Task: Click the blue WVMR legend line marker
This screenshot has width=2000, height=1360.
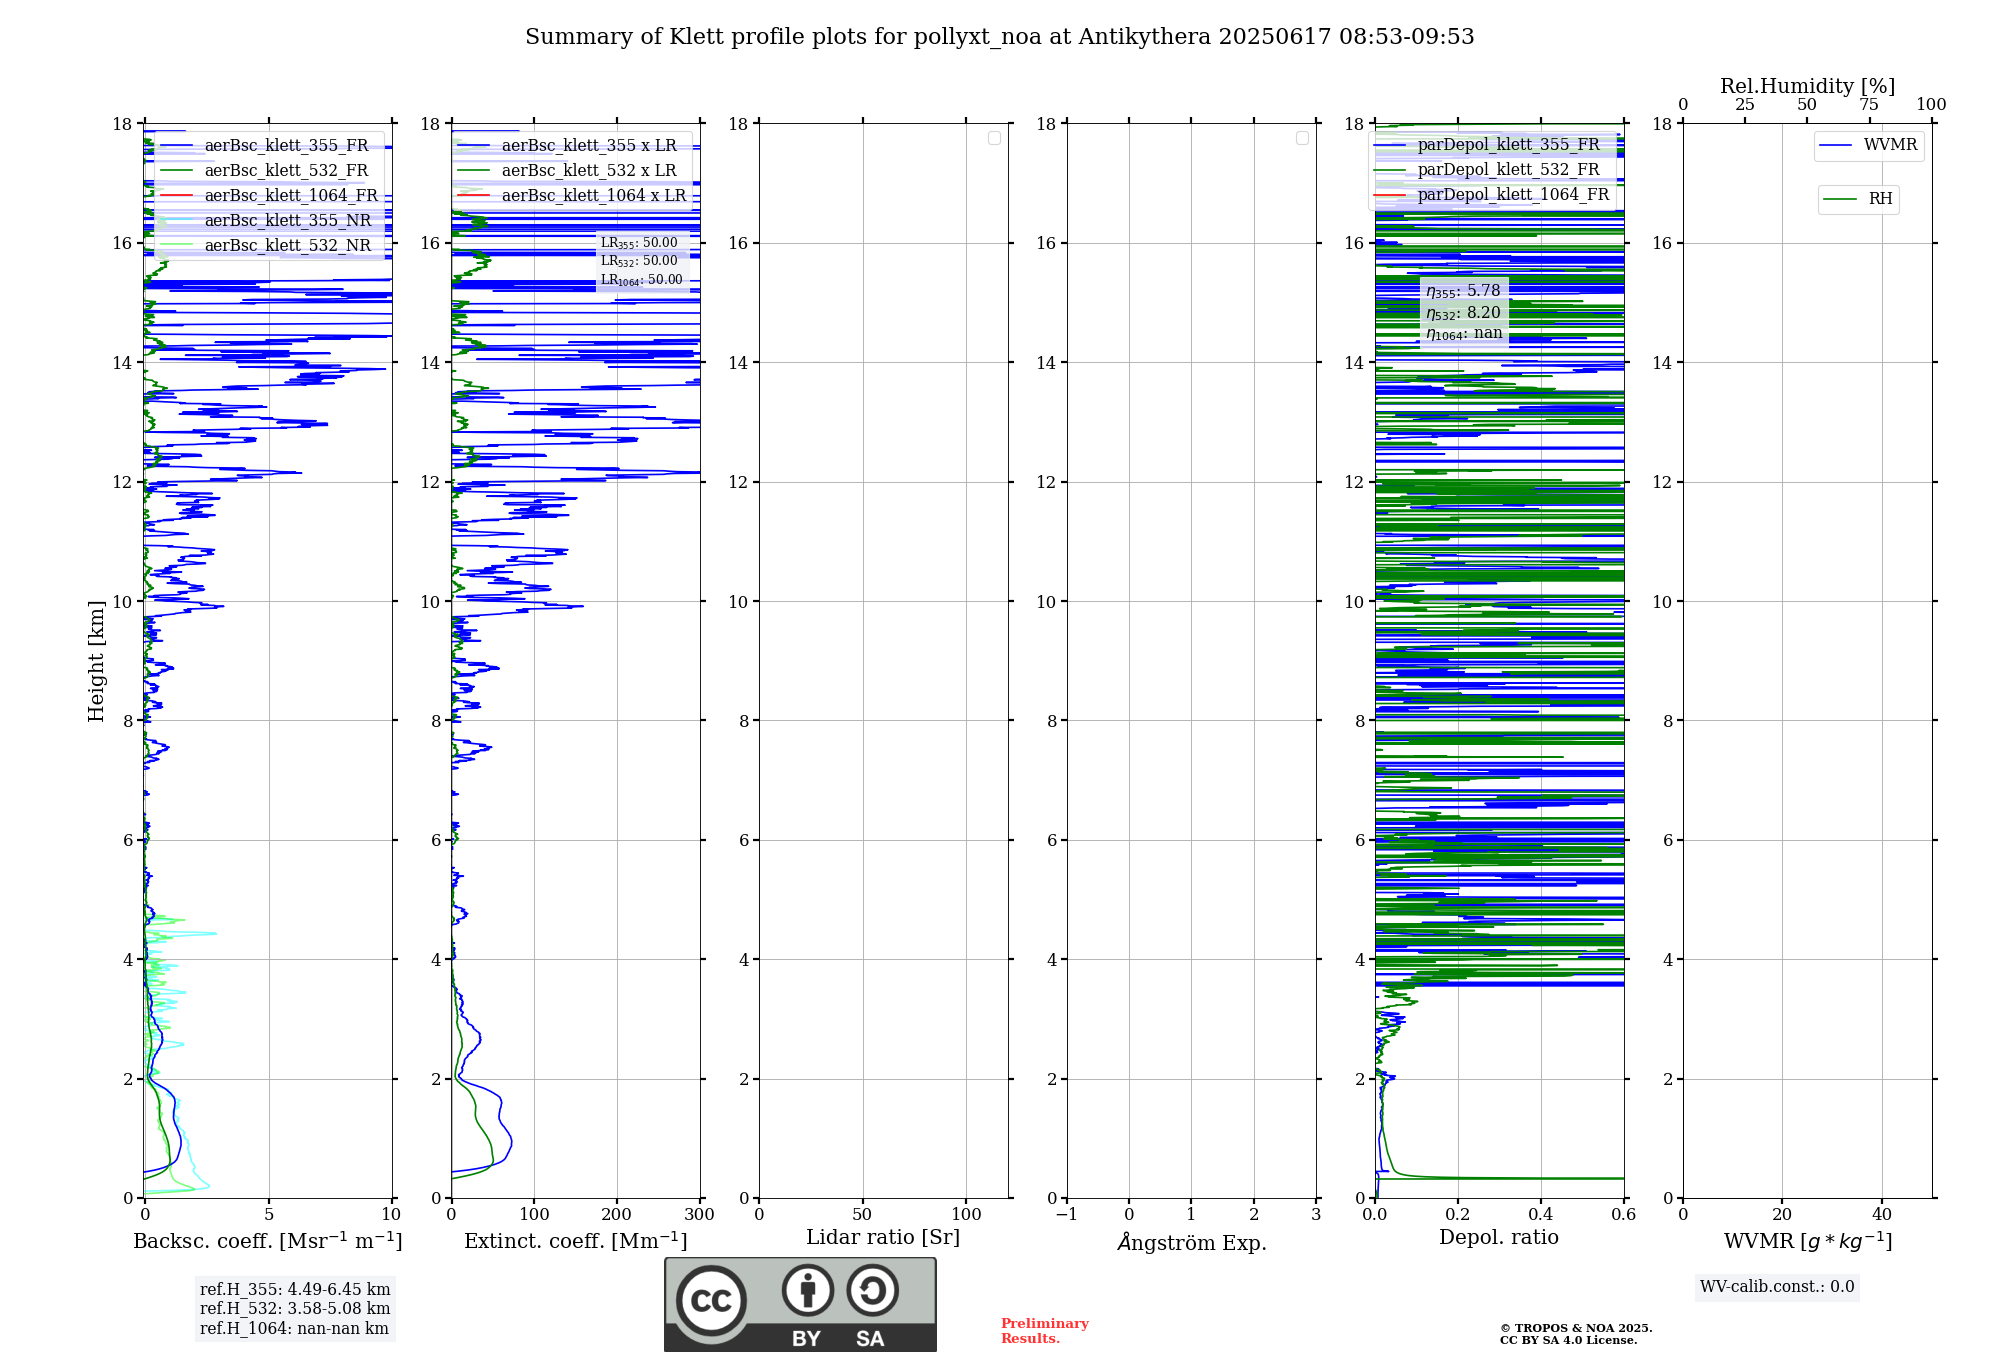Action: point(1836,145)
